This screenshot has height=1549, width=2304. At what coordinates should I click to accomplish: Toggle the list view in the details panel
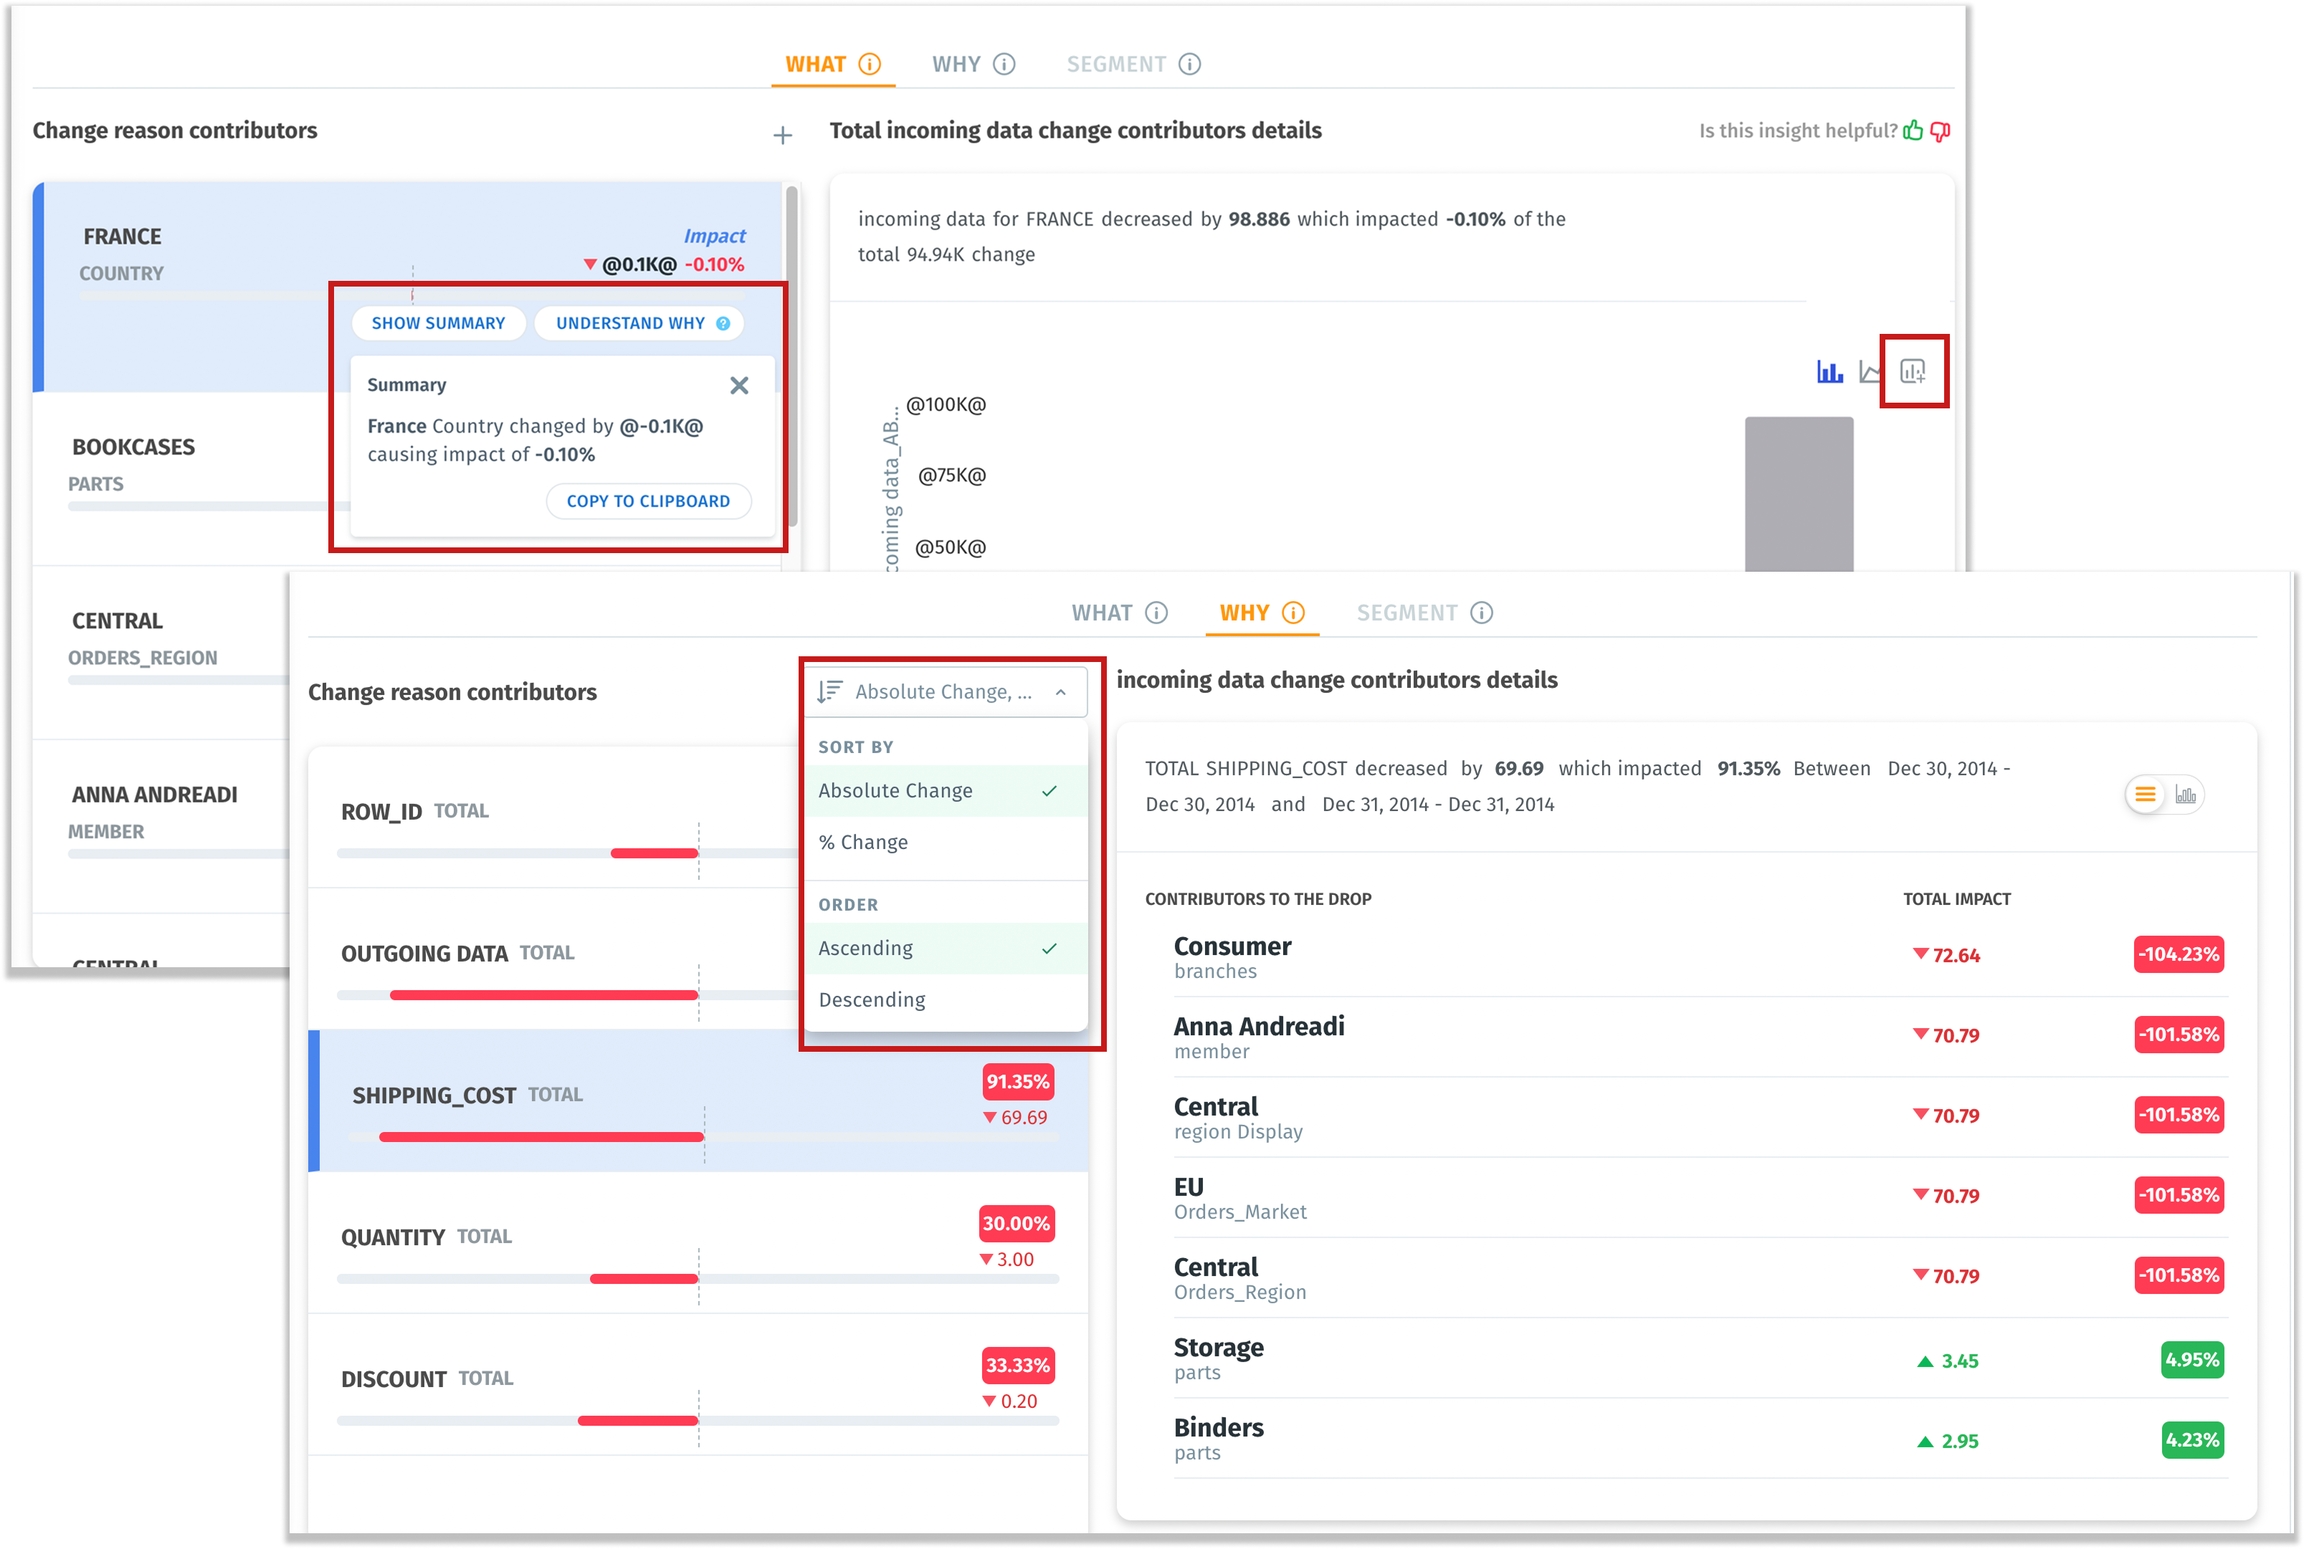click(2144, 795)
